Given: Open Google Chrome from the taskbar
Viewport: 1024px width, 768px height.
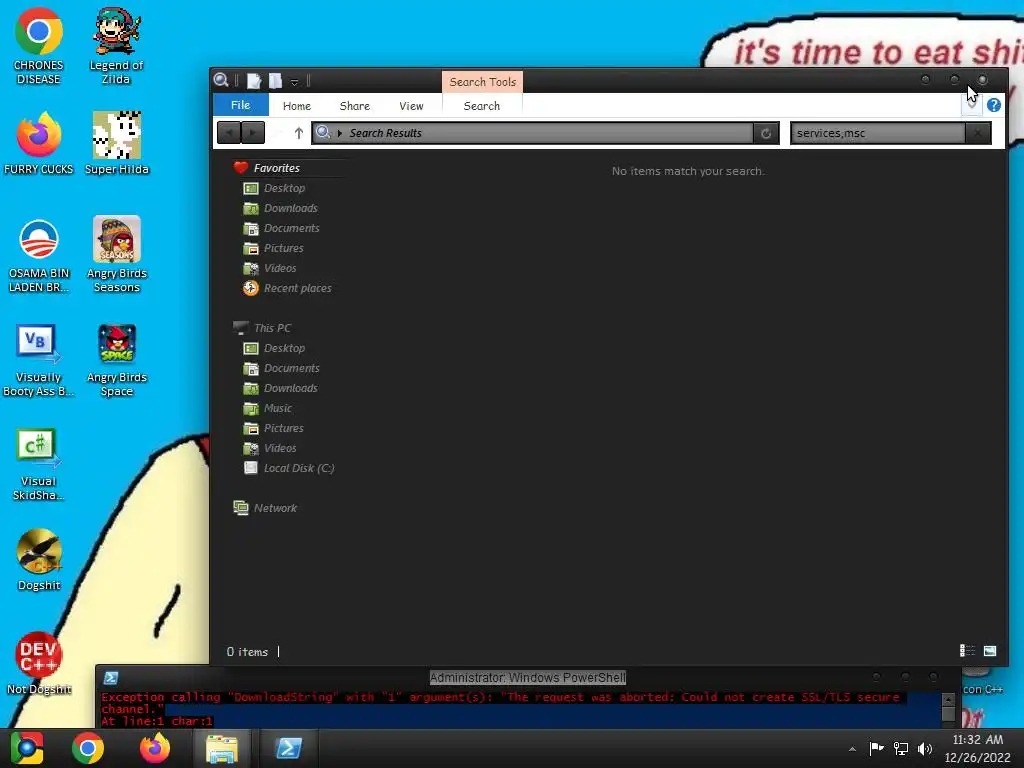Looking at the screenshot, I should click(88, 748).
